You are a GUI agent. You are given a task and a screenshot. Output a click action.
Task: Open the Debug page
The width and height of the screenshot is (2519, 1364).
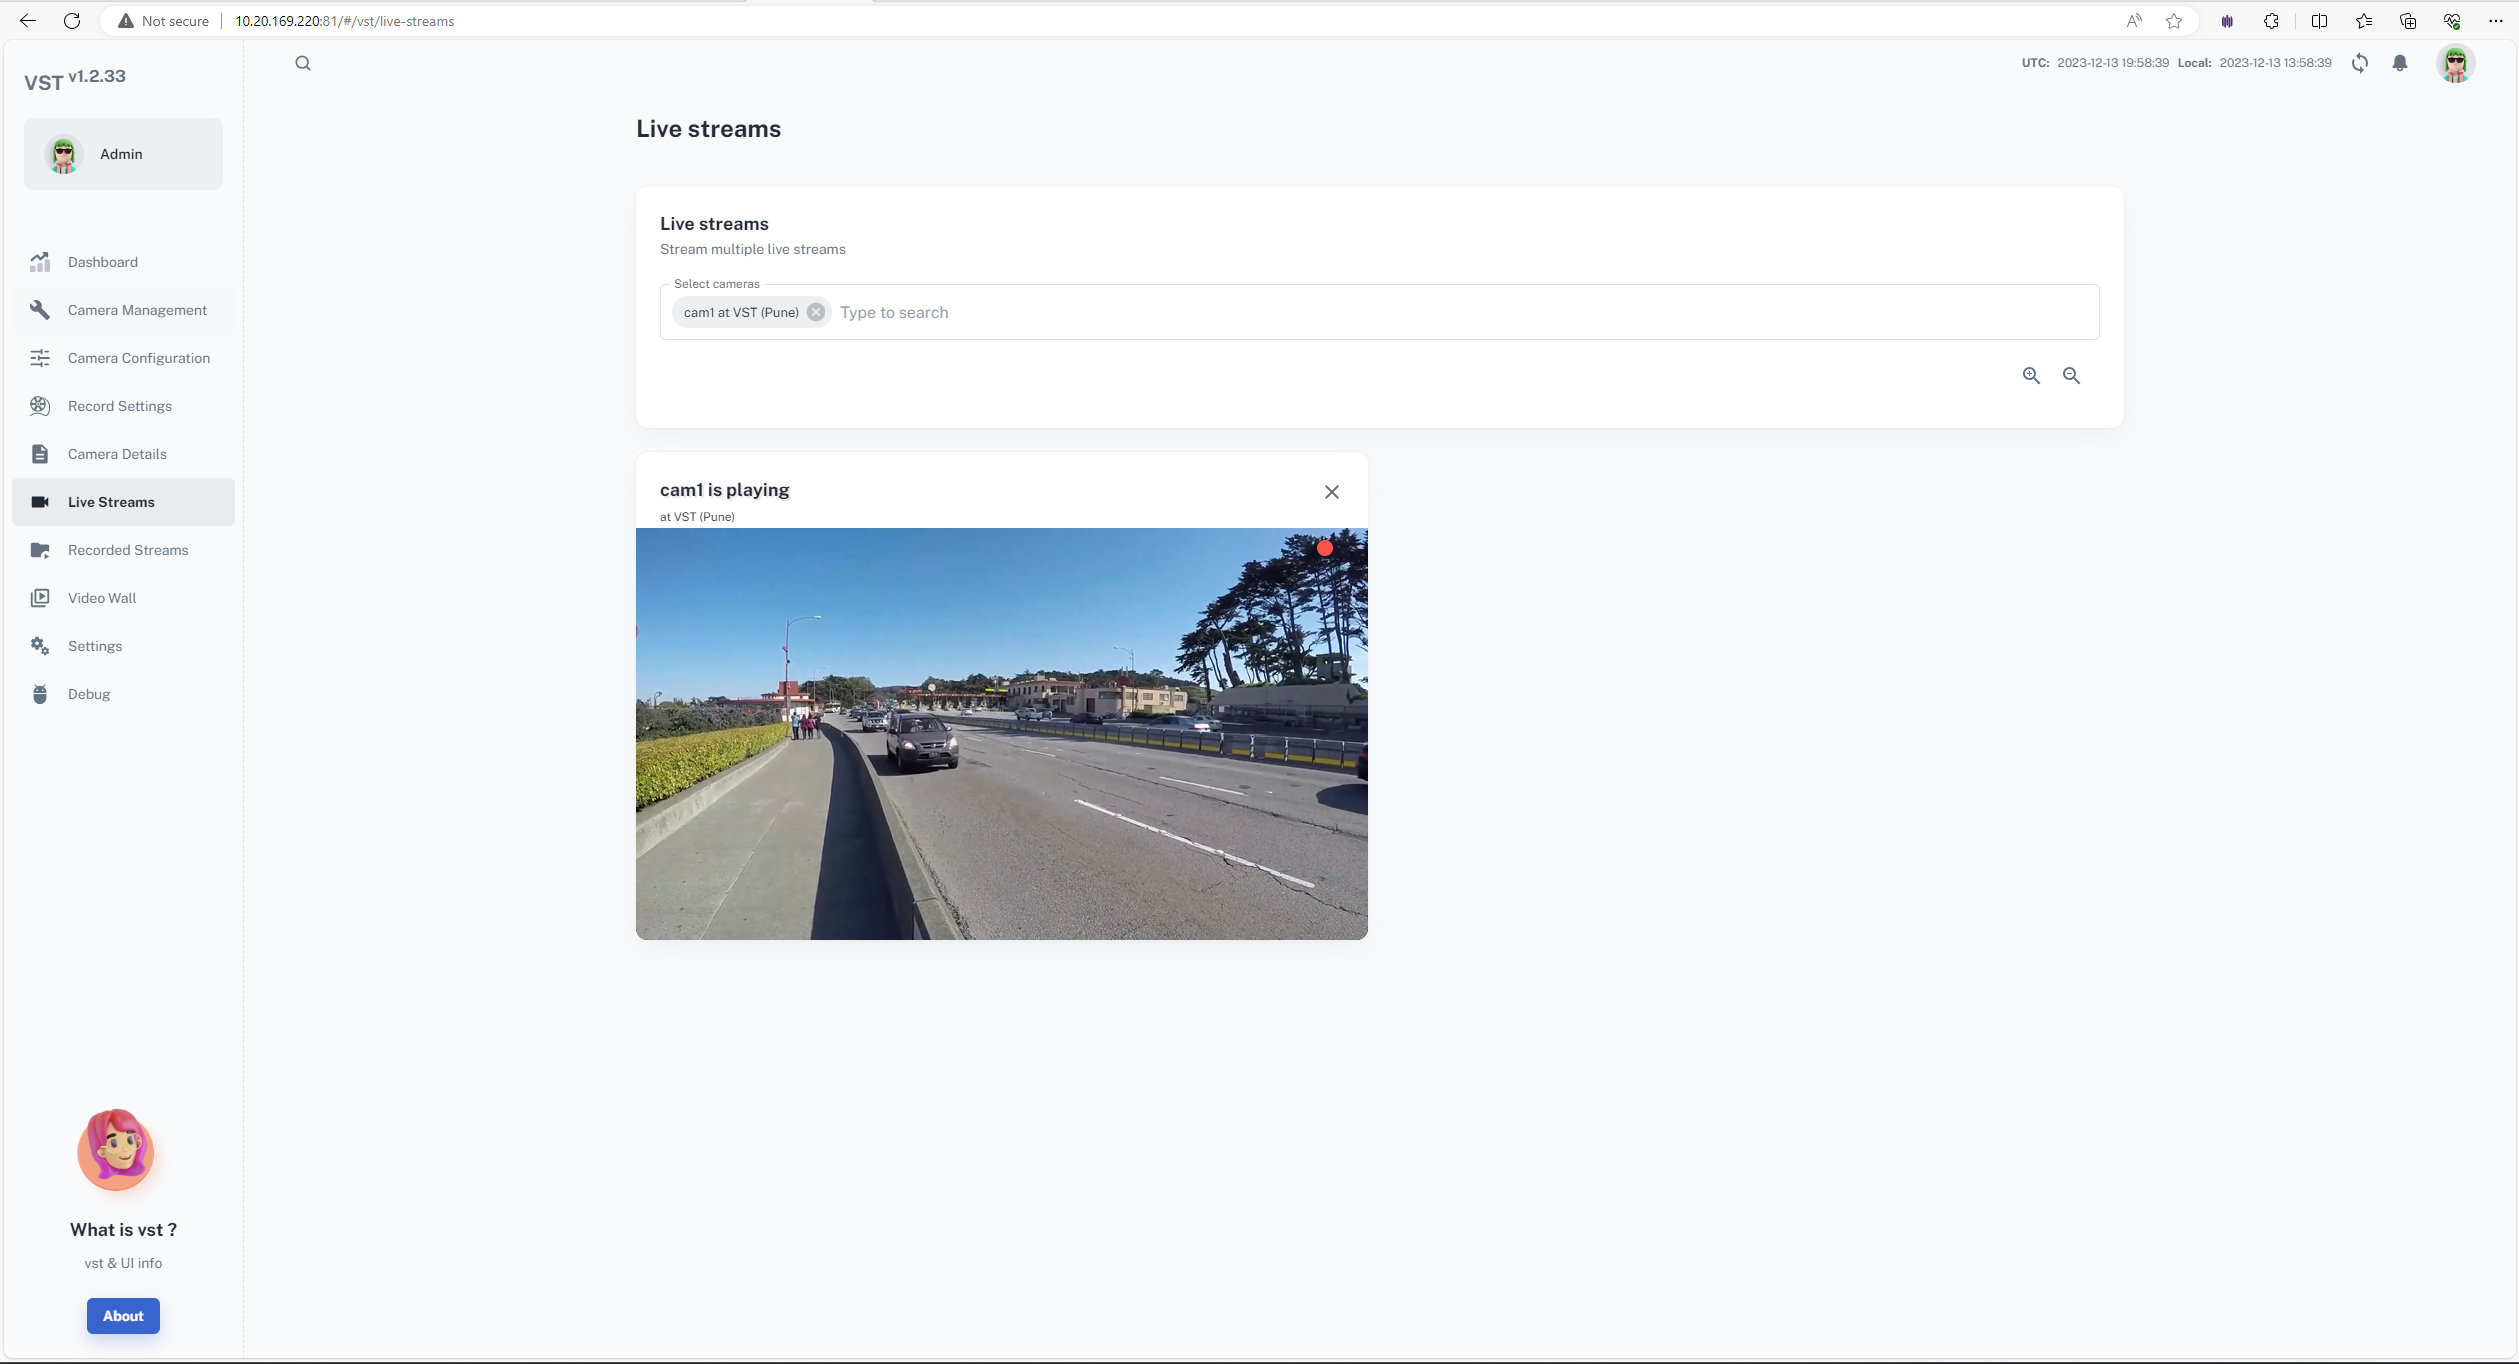coord(89,694)
